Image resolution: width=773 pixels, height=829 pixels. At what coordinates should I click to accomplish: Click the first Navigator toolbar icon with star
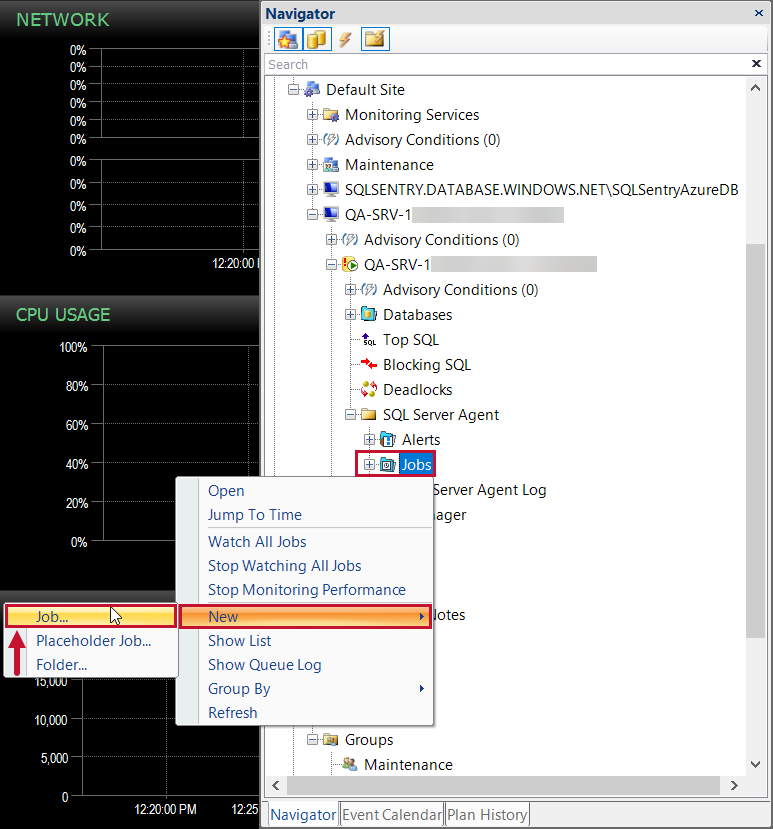coord(288,39)
